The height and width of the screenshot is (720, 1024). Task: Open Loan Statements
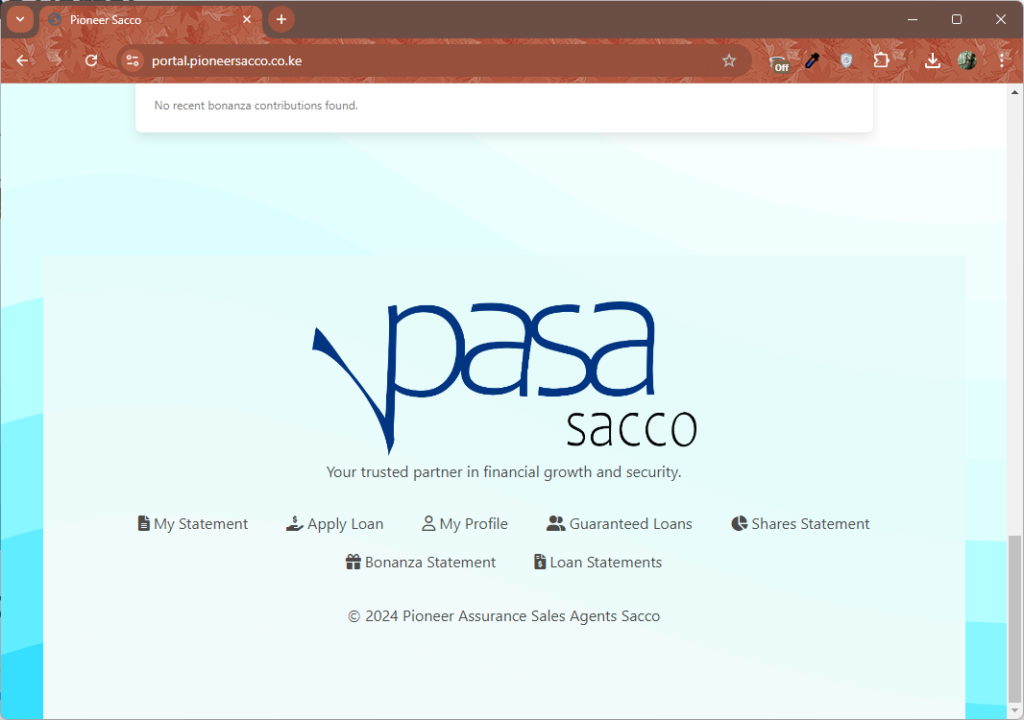(598, 563)
